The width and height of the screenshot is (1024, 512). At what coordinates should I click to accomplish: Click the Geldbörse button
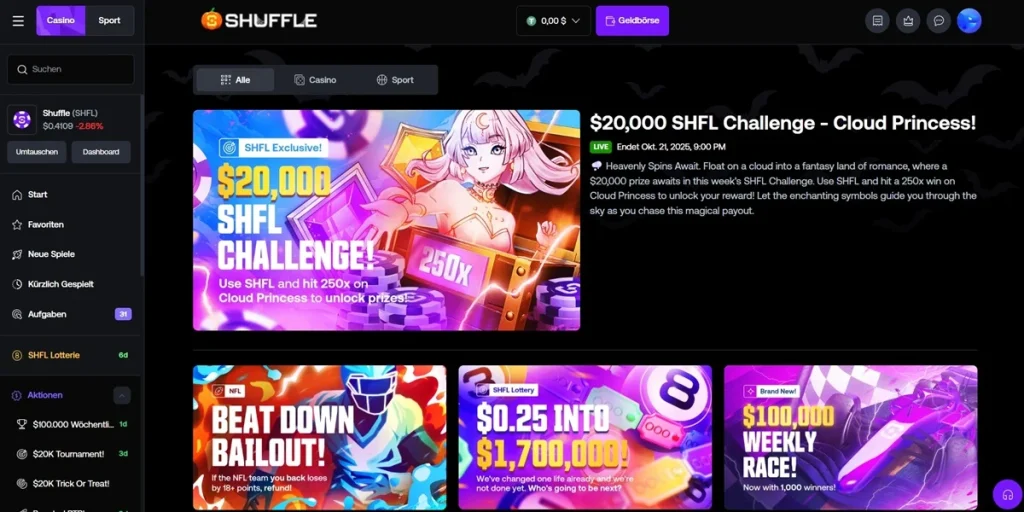632,21
